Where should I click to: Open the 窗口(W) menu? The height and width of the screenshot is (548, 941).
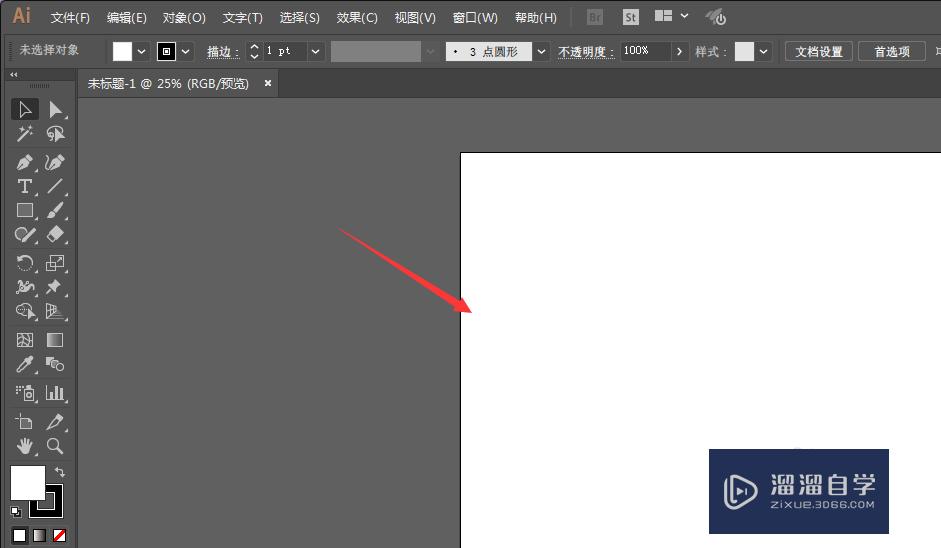pyautogui.click(x=475, y=17)
